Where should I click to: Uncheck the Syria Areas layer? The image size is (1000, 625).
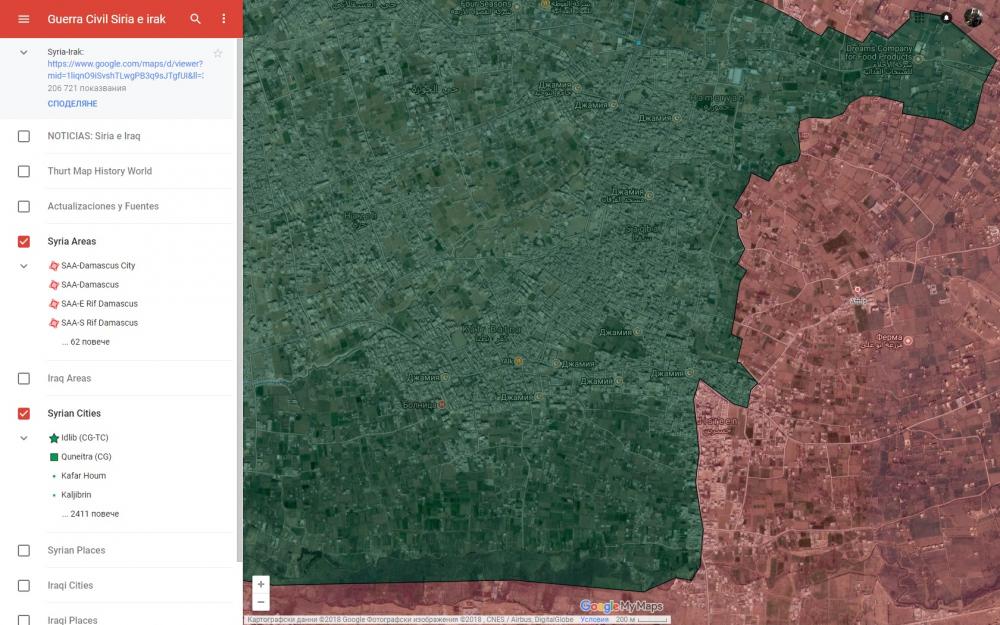[x=24, y=242]
